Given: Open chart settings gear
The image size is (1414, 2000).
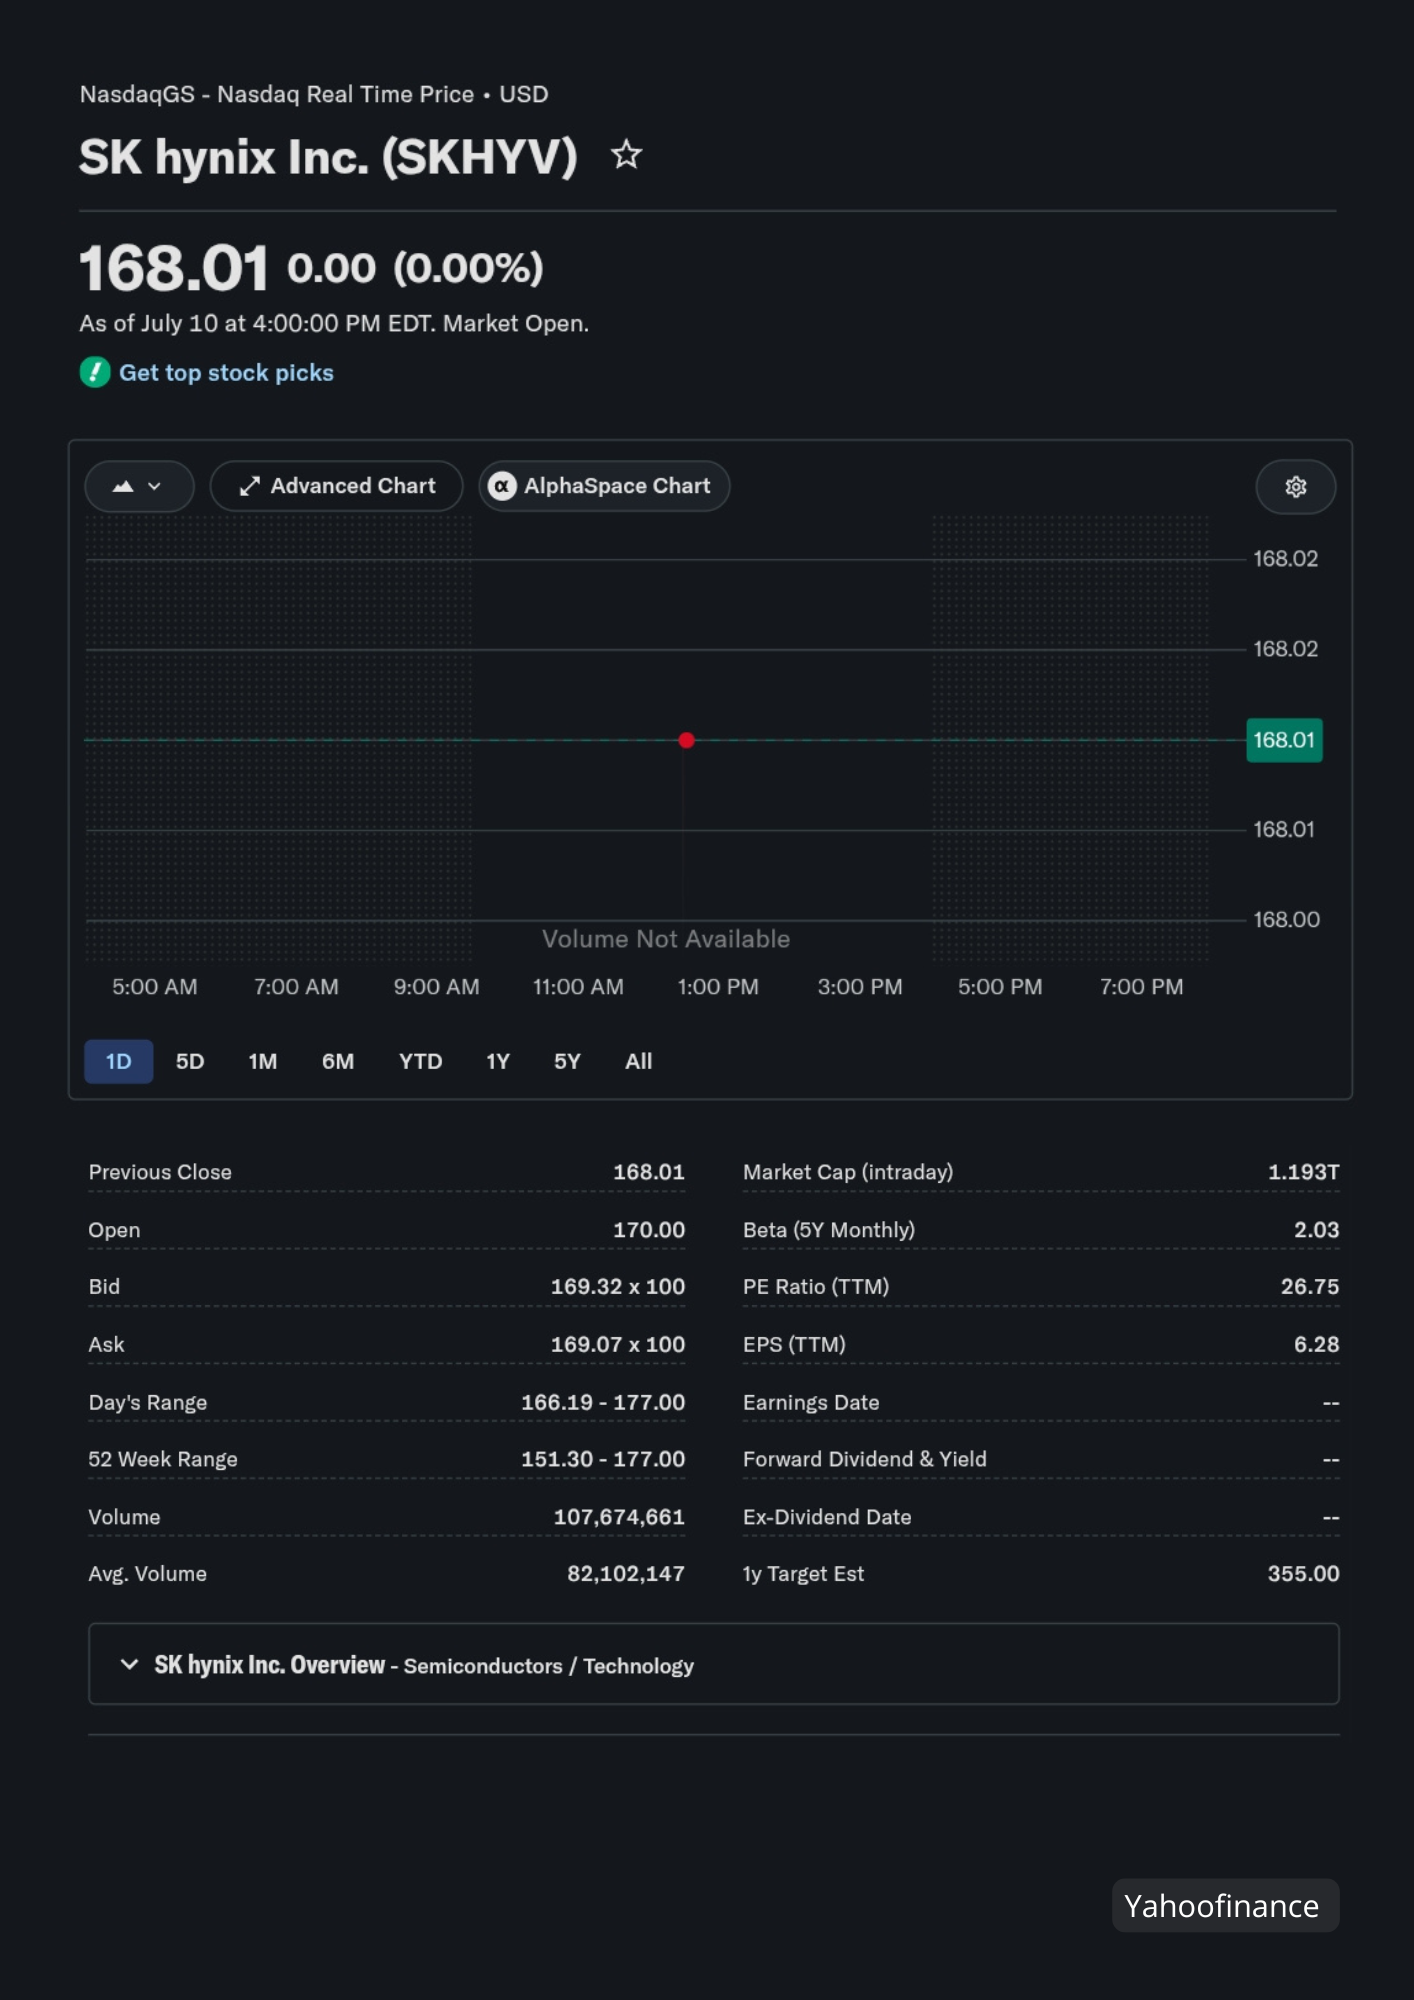Looking at the screenshot, I should 1296,487.
